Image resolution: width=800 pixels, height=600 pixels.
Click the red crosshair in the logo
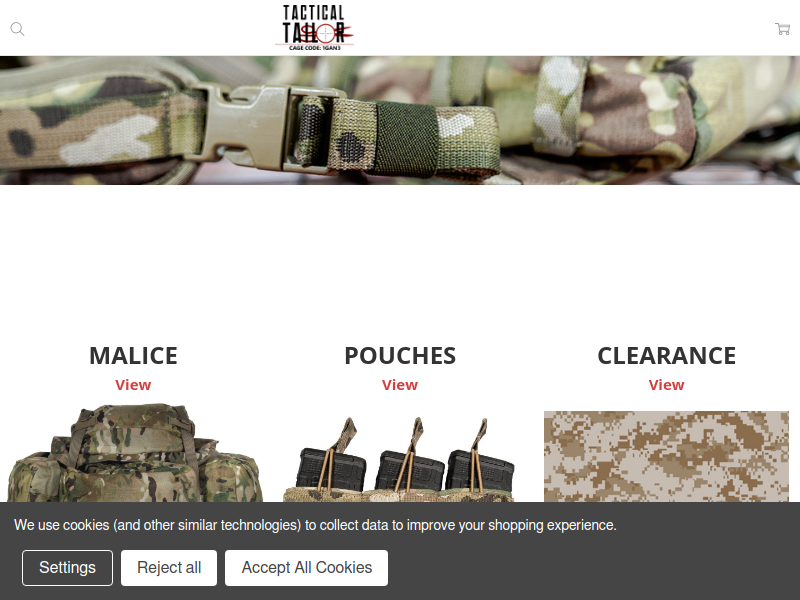tap(326, 34)
